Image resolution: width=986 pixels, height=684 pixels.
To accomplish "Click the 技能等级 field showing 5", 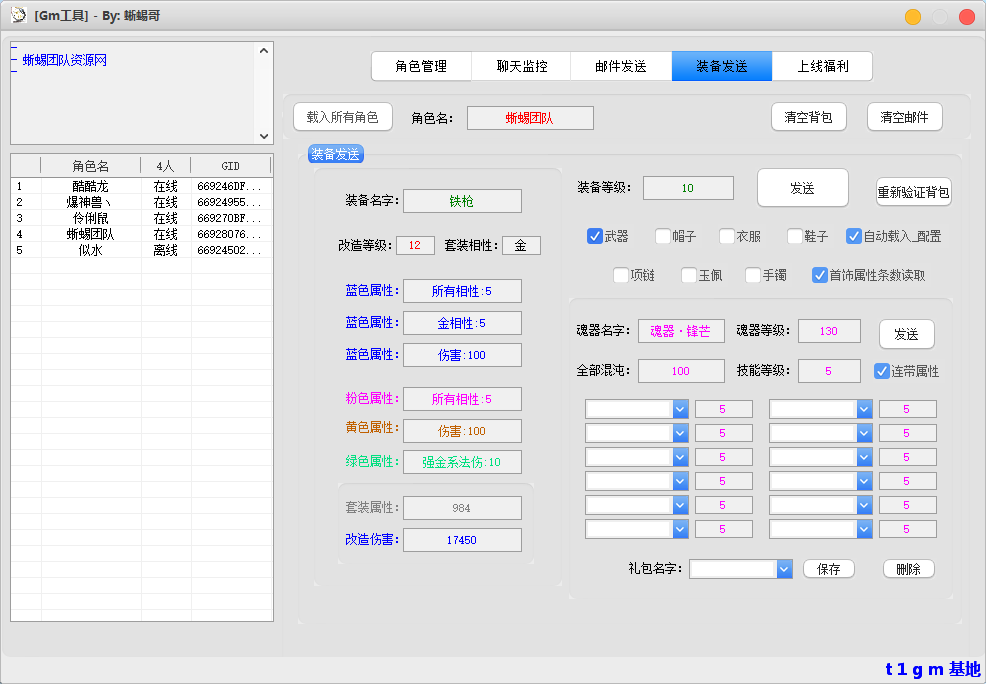I will tap(829, 371).
